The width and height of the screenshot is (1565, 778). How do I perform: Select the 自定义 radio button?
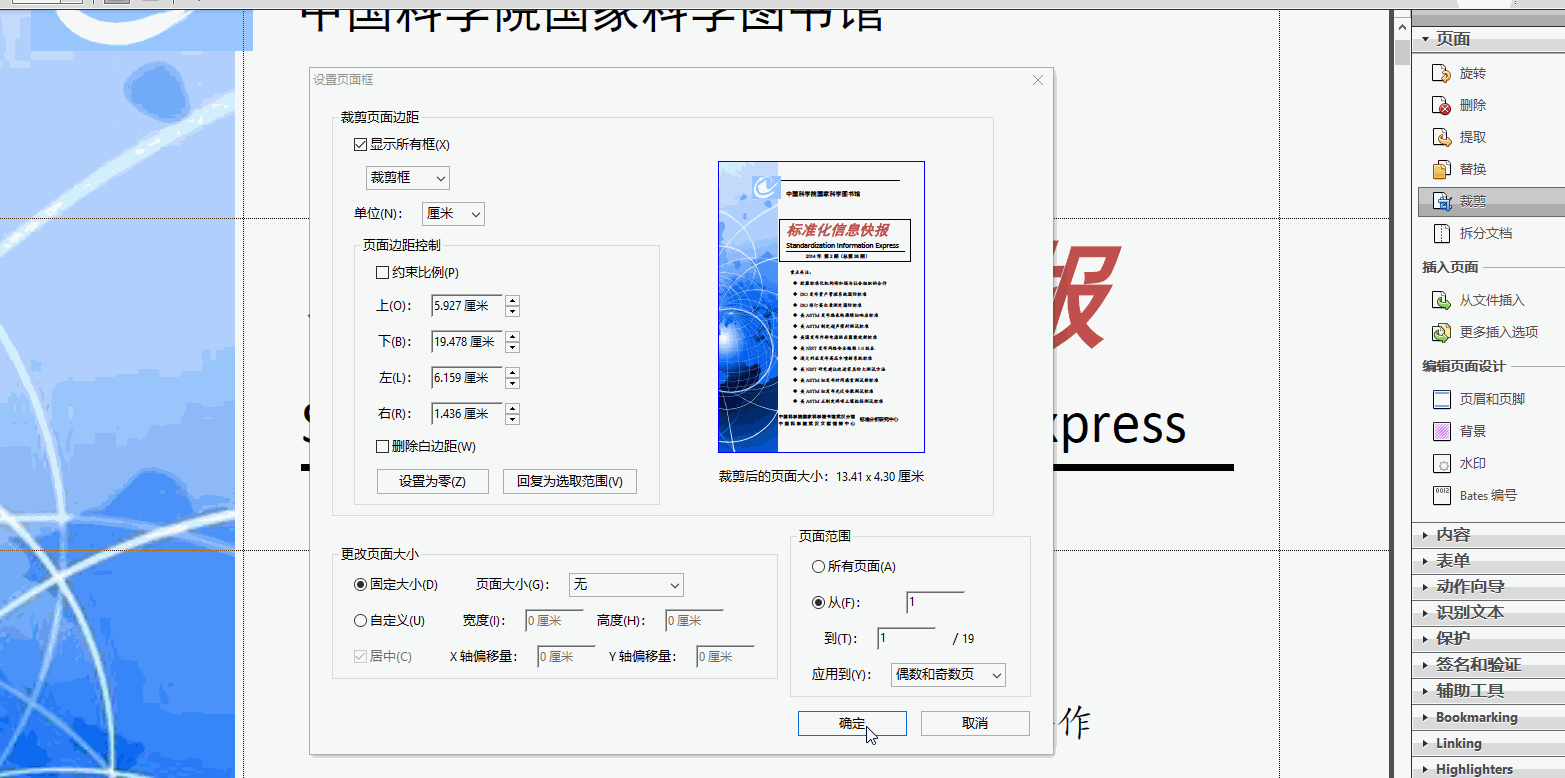tap(360, 620)
